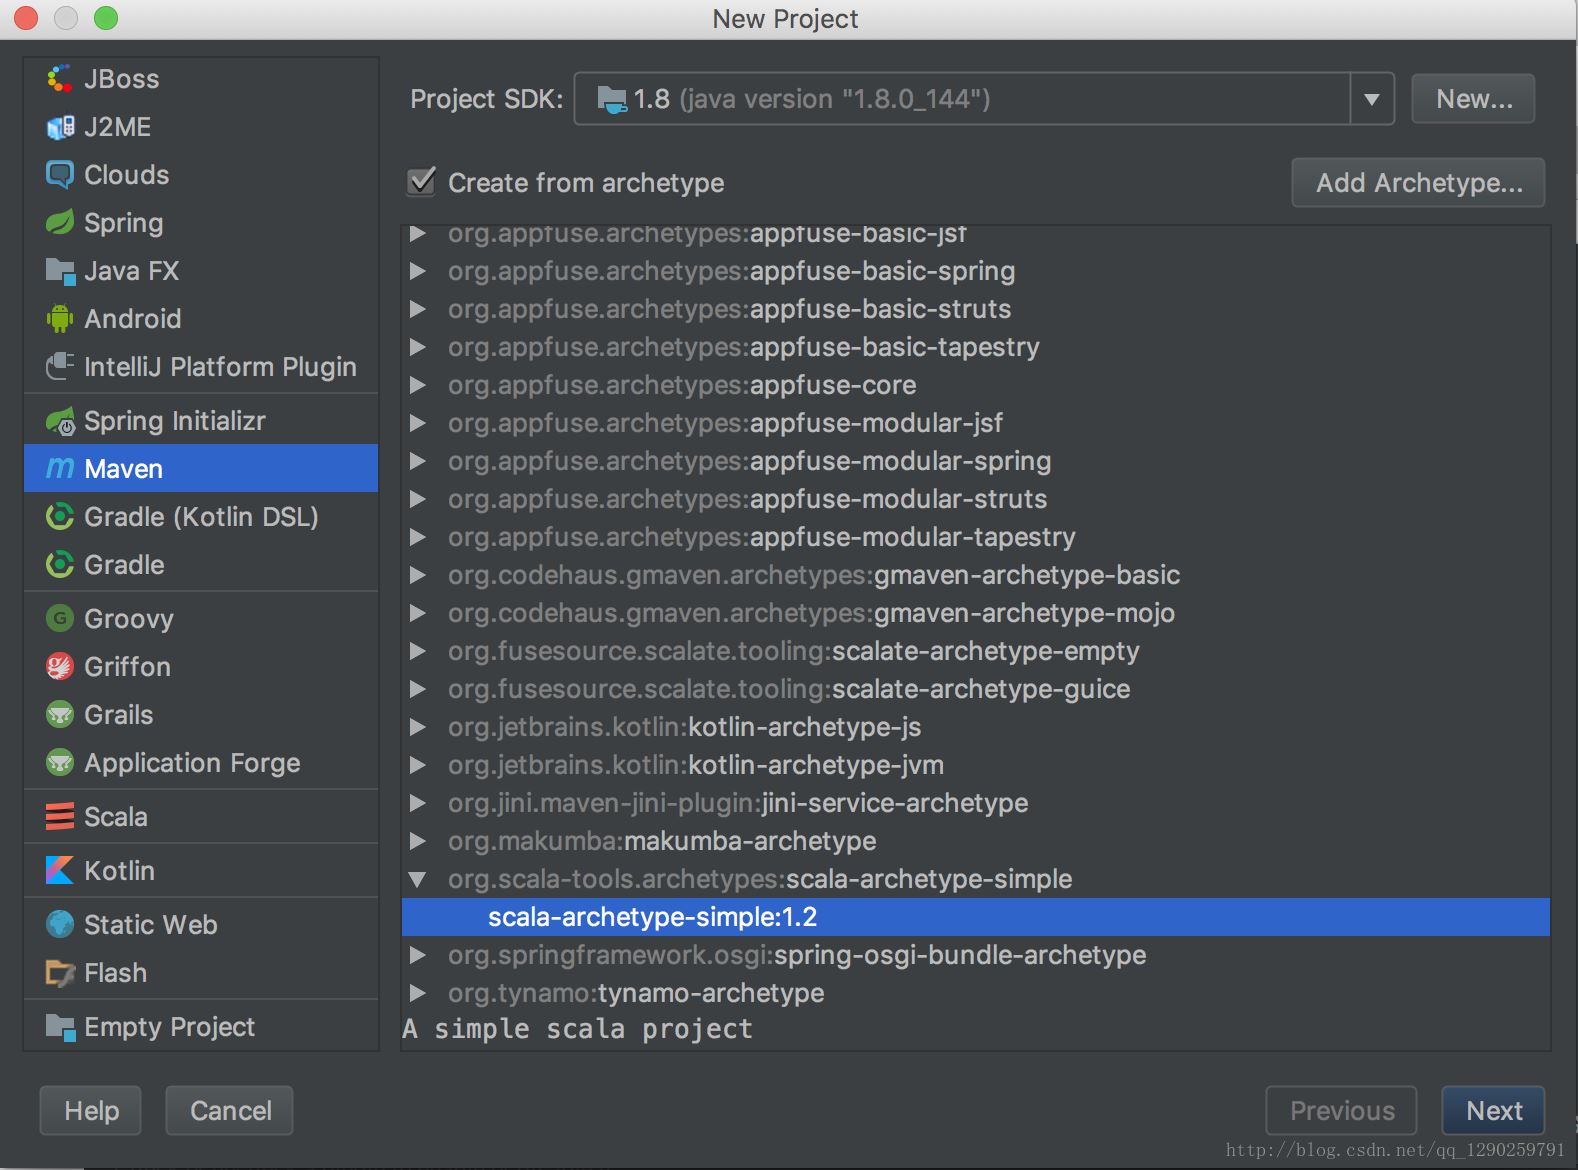Click the Gradle (Kotlin DSL) icon
This screenshot has width=1578, height=1170.
[60, 517]
